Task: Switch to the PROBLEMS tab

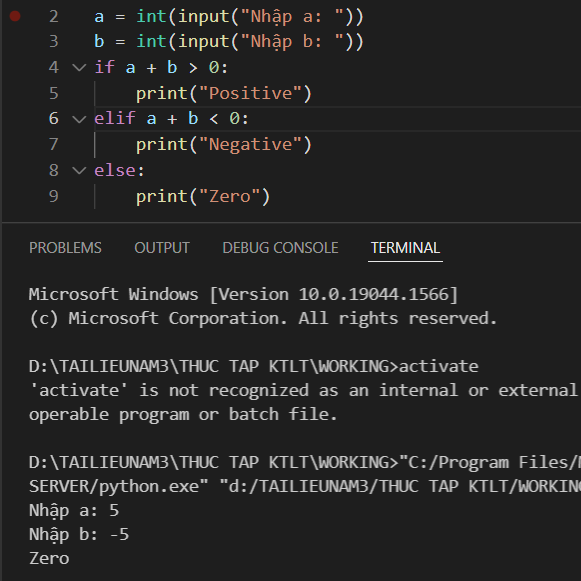Action: 65,248
